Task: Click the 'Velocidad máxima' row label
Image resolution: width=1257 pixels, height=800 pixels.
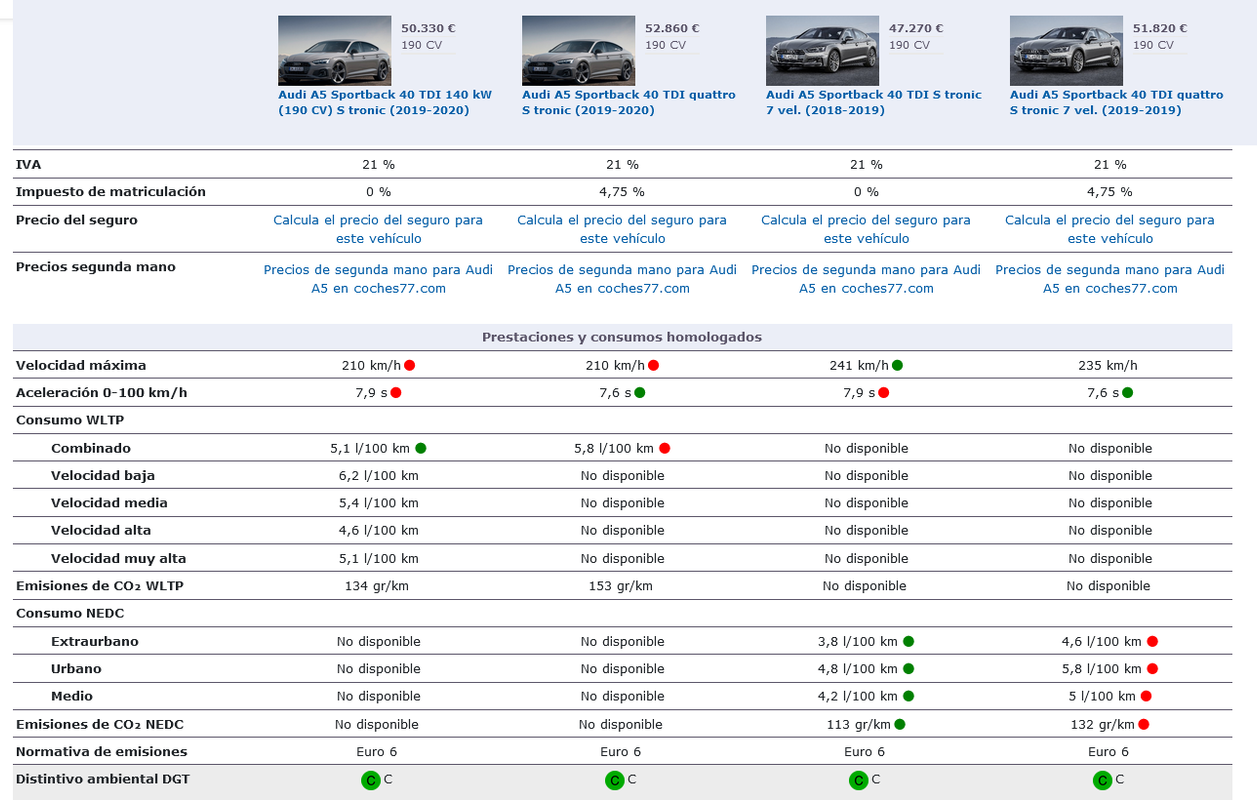Action: (81, 366)
